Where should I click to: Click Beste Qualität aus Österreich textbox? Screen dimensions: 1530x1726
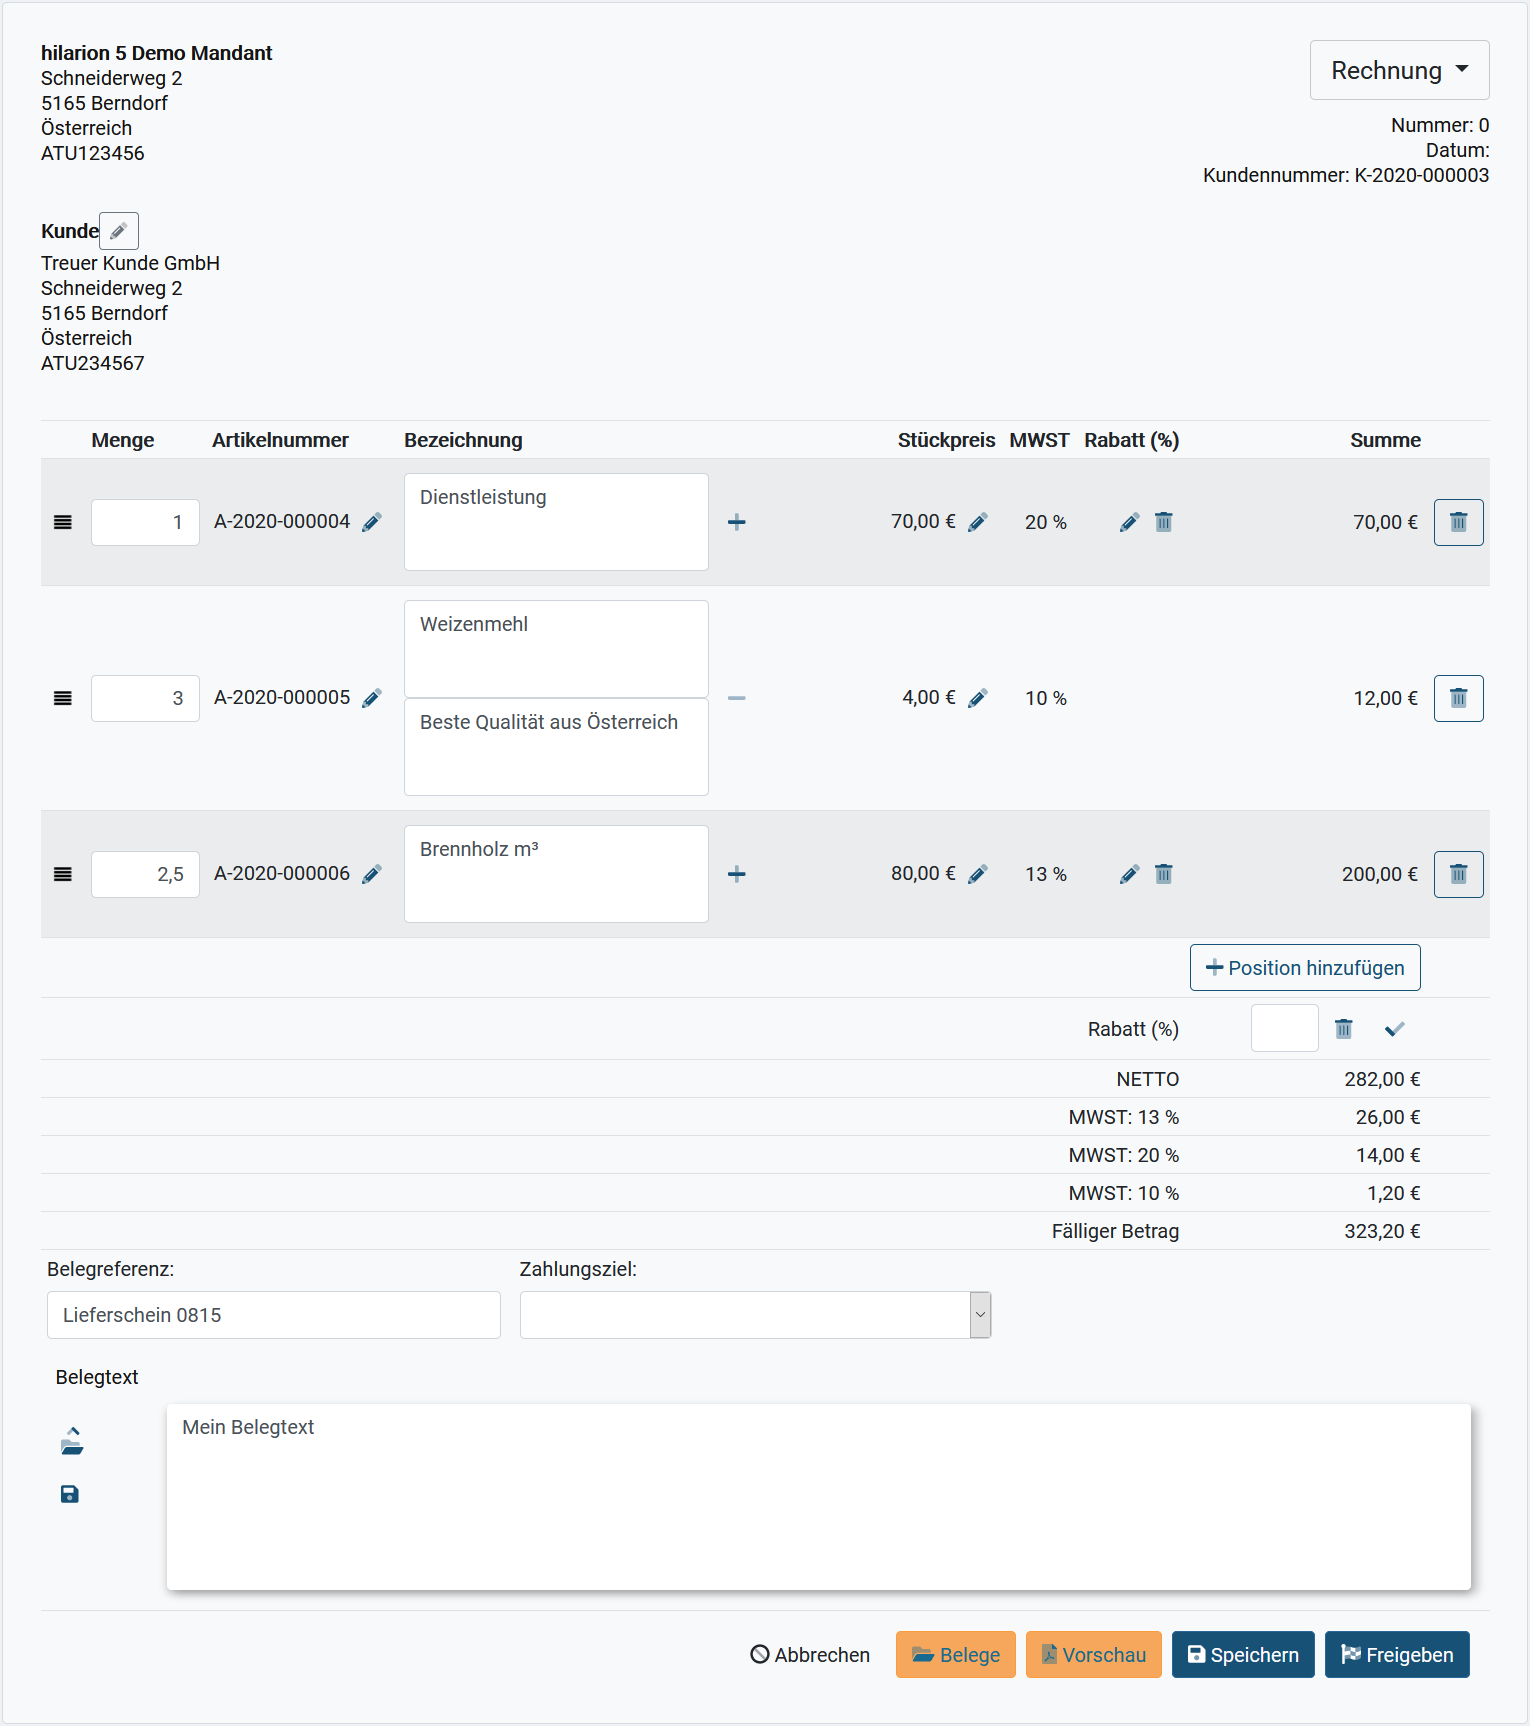click(556, 747)
